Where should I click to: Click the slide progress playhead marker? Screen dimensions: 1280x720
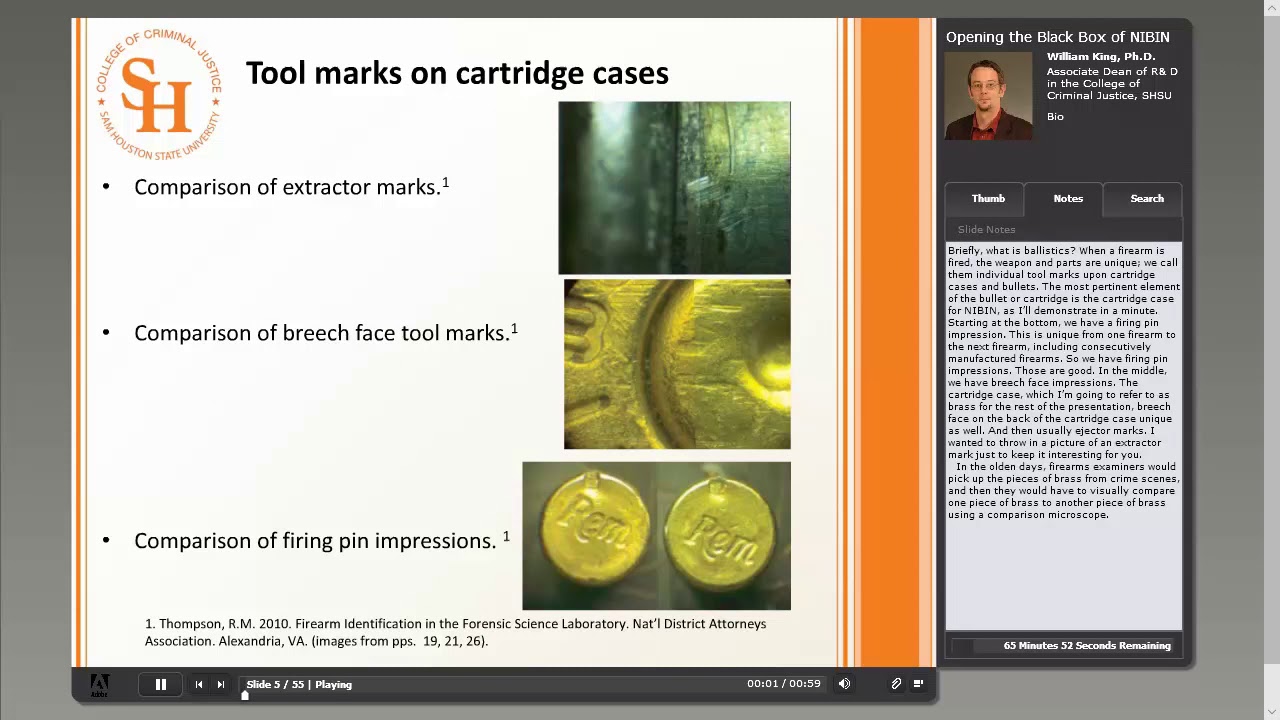[x=245, y=697]
